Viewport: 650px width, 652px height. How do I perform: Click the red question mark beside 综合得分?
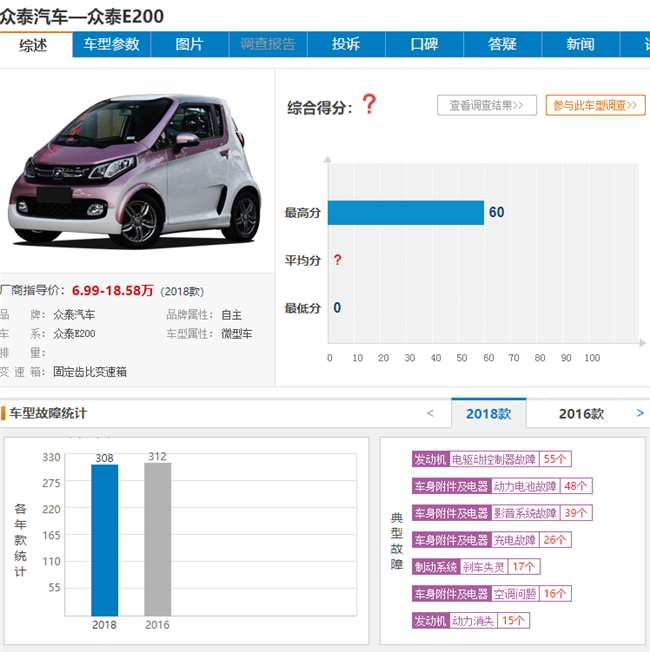[x=369, y=104]
